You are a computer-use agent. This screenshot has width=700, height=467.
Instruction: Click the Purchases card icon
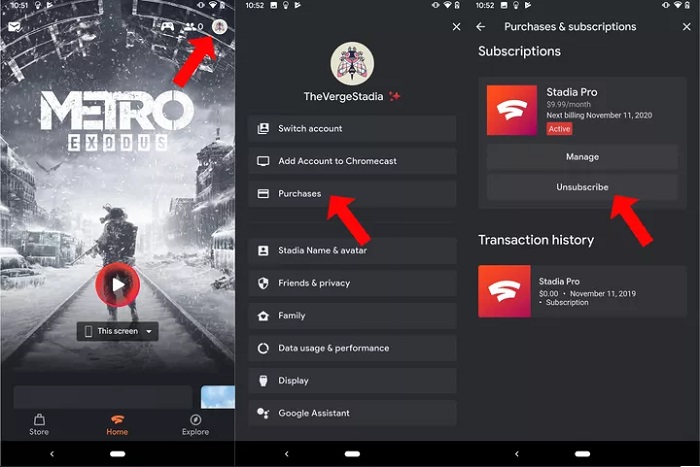coord(263,194)
